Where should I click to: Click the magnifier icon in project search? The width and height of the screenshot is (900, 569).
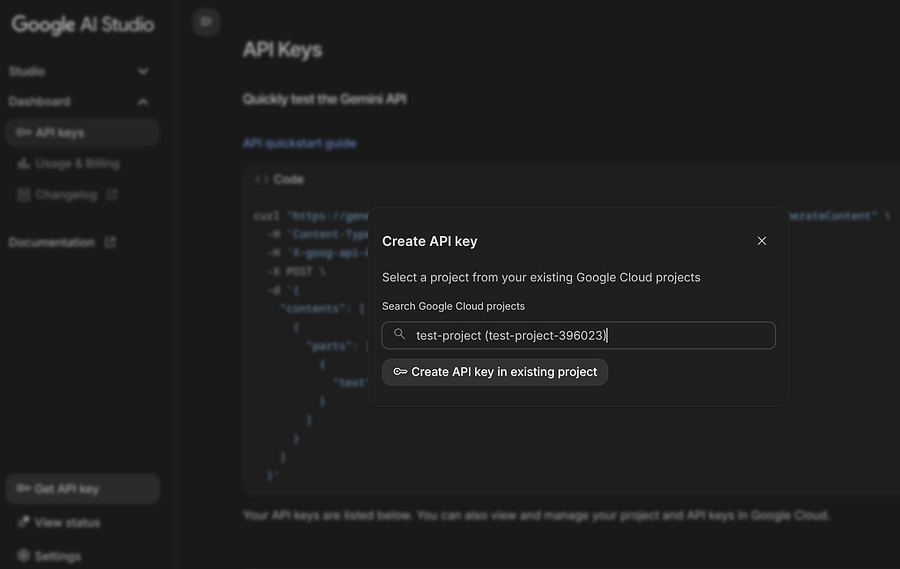coord(399,334)
